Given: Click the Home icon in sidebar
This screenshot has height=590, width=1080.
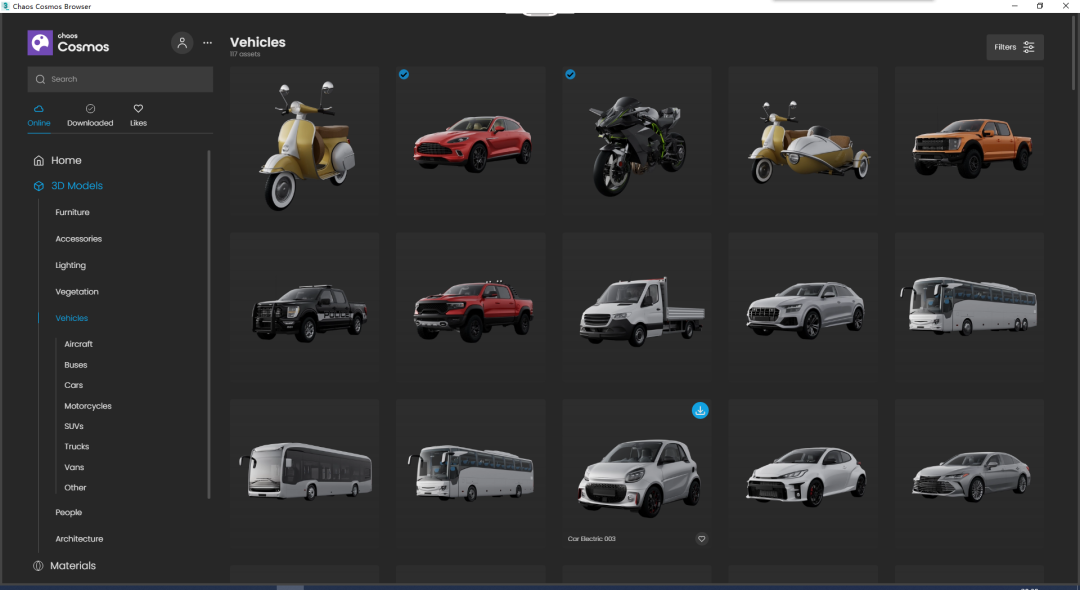Looking at the screenshot, I should [x=38, y=160].
